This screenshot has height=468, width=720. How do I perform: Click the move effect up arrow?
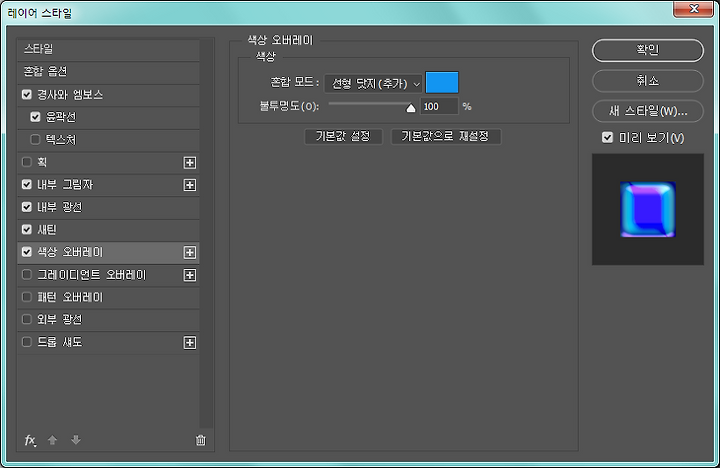pos(52,440)
